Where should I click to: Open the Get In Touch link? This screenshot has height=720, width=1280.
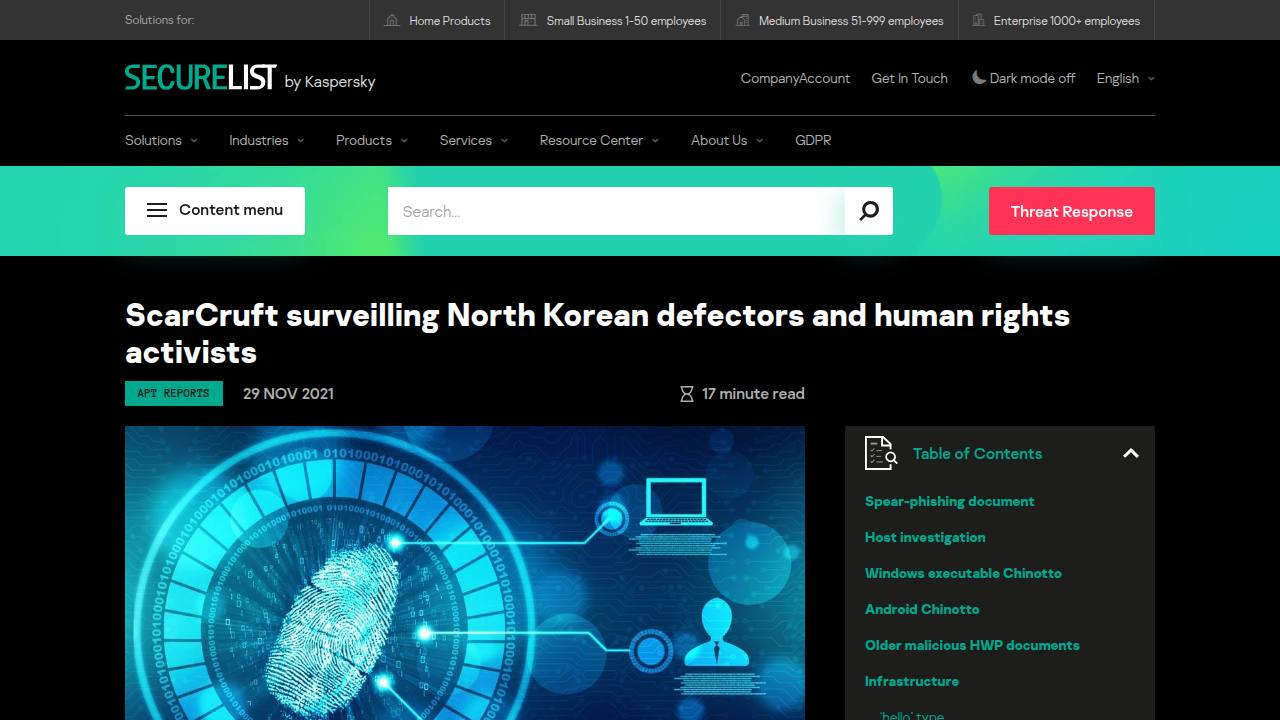(x=910, y=78)
